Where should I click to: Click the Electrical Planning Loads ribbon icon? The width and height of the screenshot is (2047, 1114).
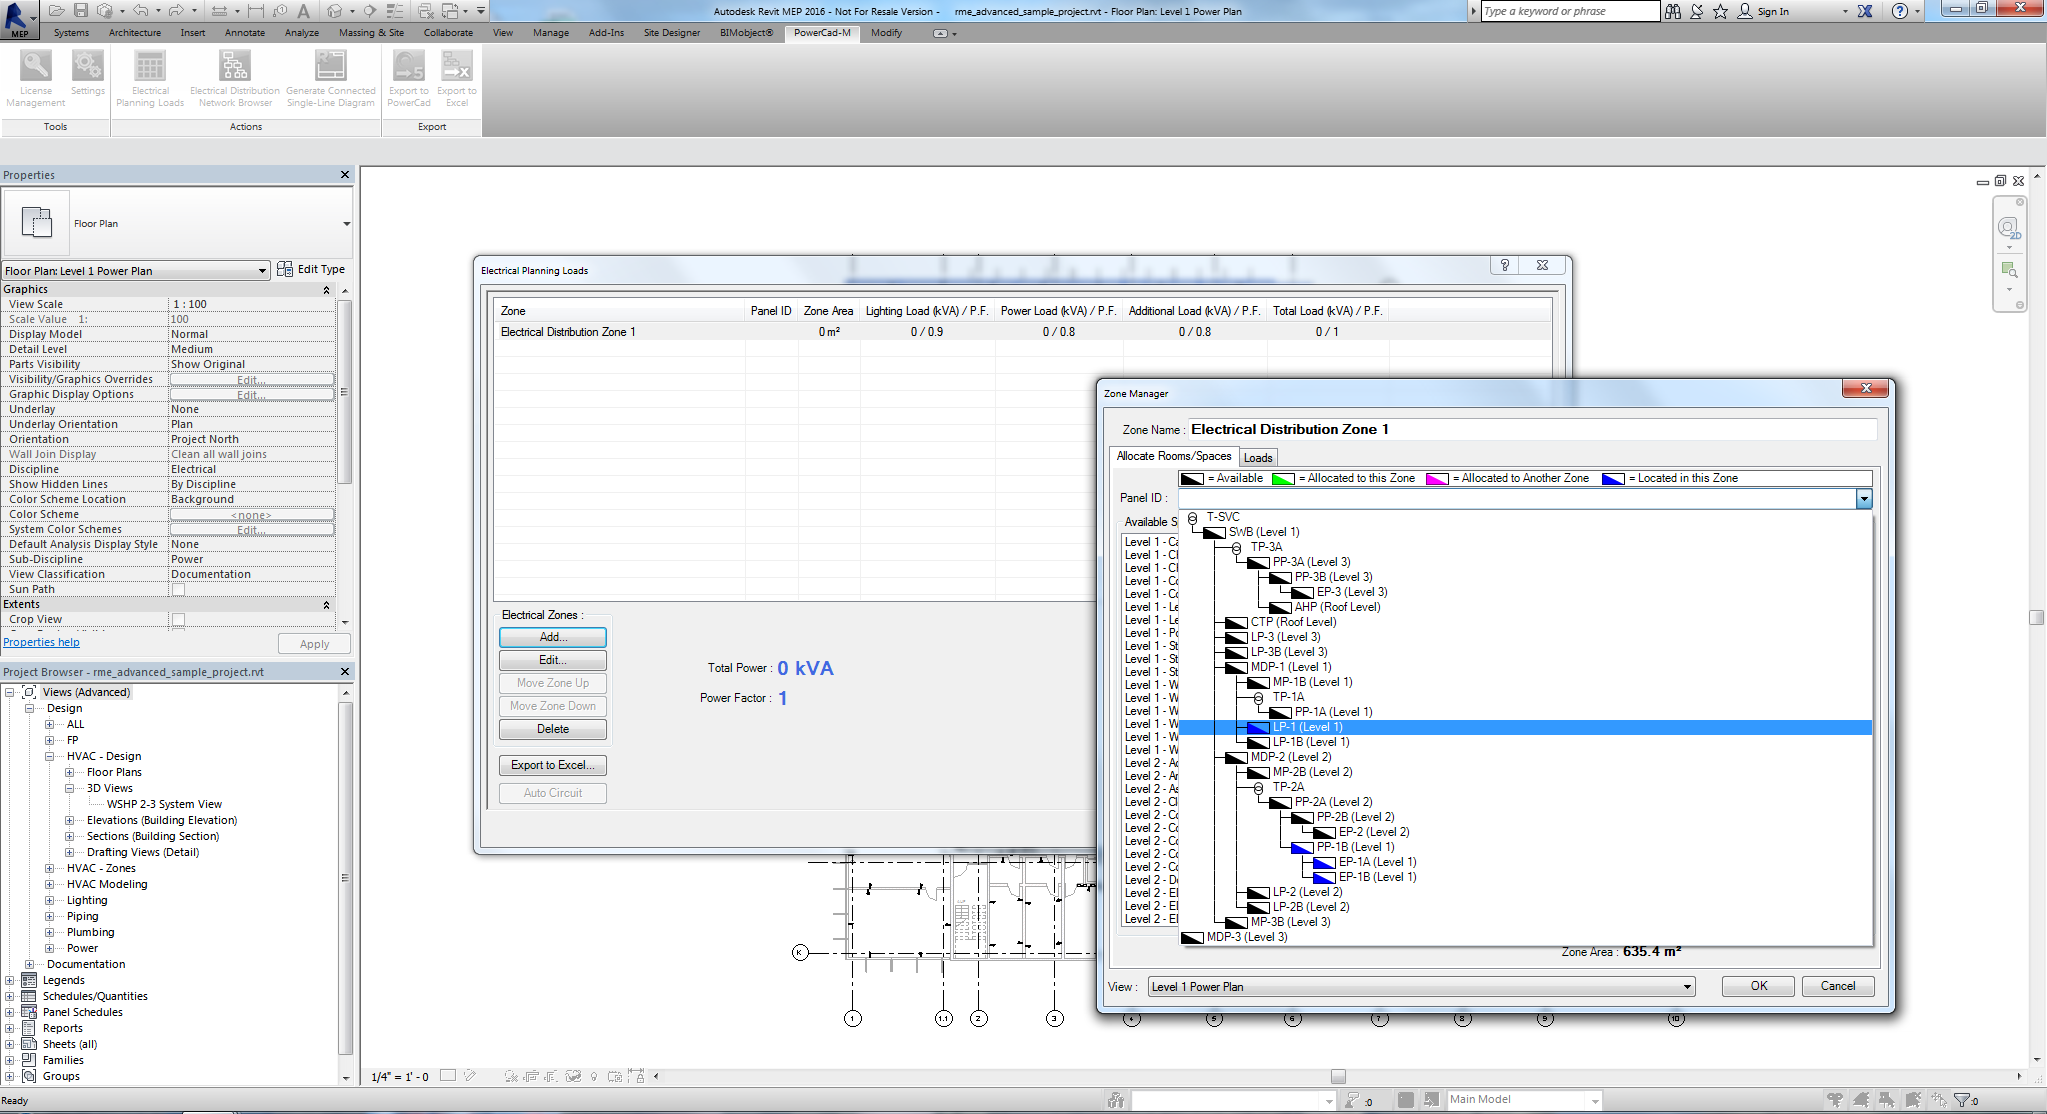(150, 67)
